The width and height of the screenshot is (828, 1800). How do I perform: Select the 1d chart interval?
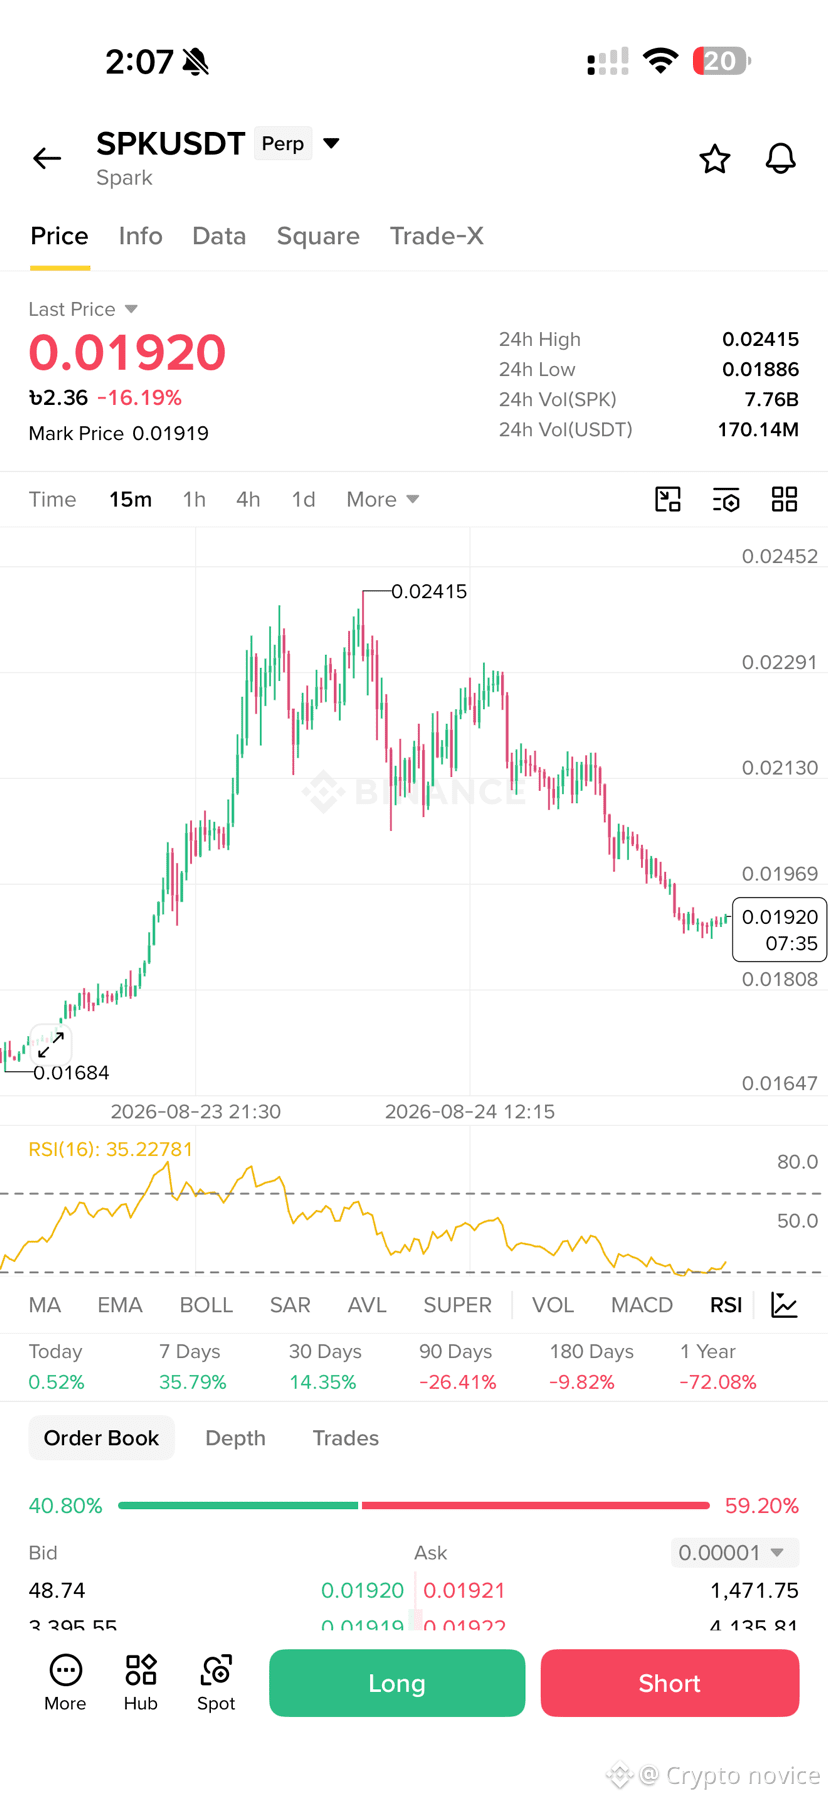tap(303, 499)
